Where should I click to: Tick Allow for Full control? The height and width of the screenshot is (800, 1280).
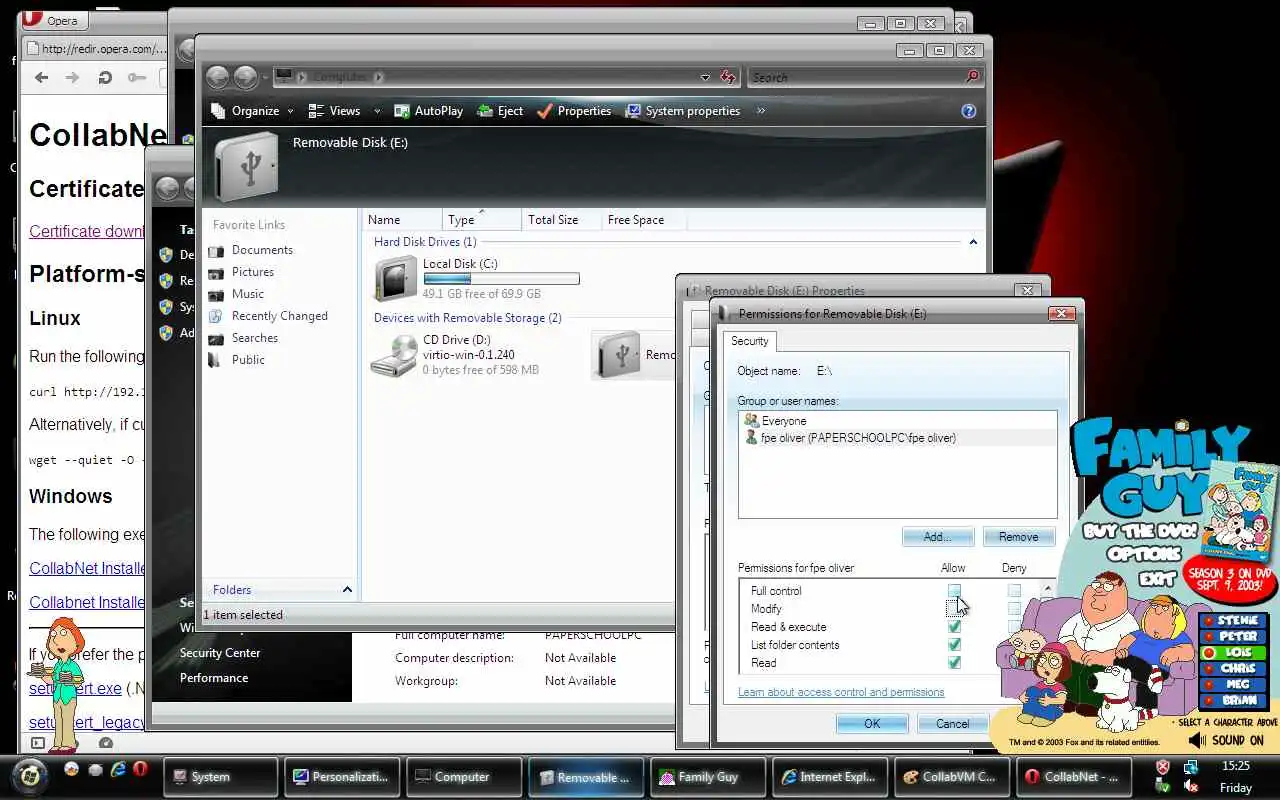click(954, 591)
